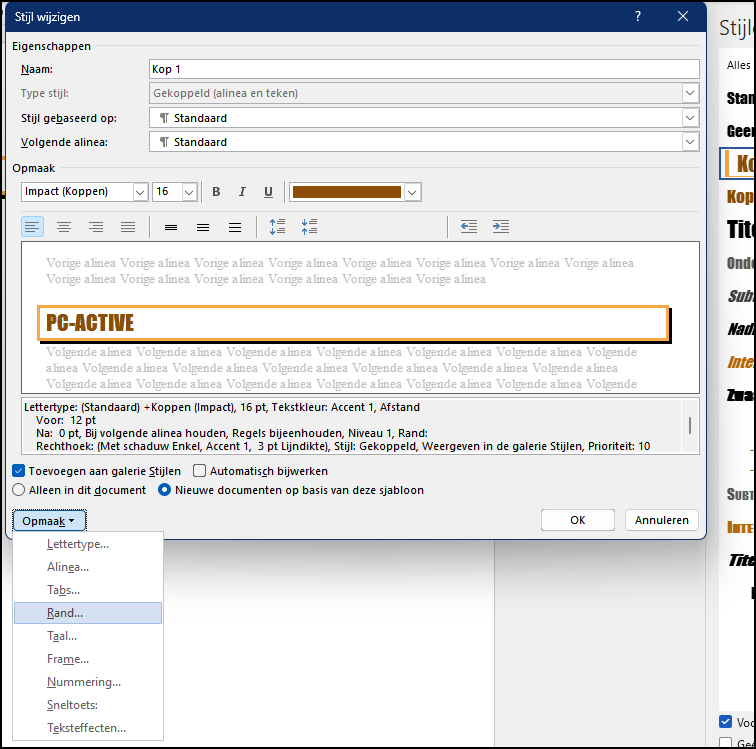Open font name dropdown Impact (Koppen)
This screenshot has width=756, height=749.
click(140, 192)
